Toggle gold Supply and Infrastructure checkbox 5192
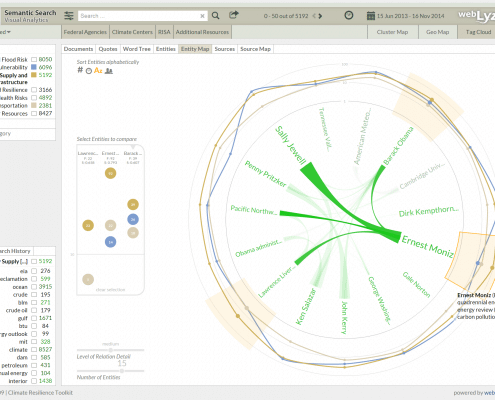This screenshot has height=400, width=495. (34, 75)
